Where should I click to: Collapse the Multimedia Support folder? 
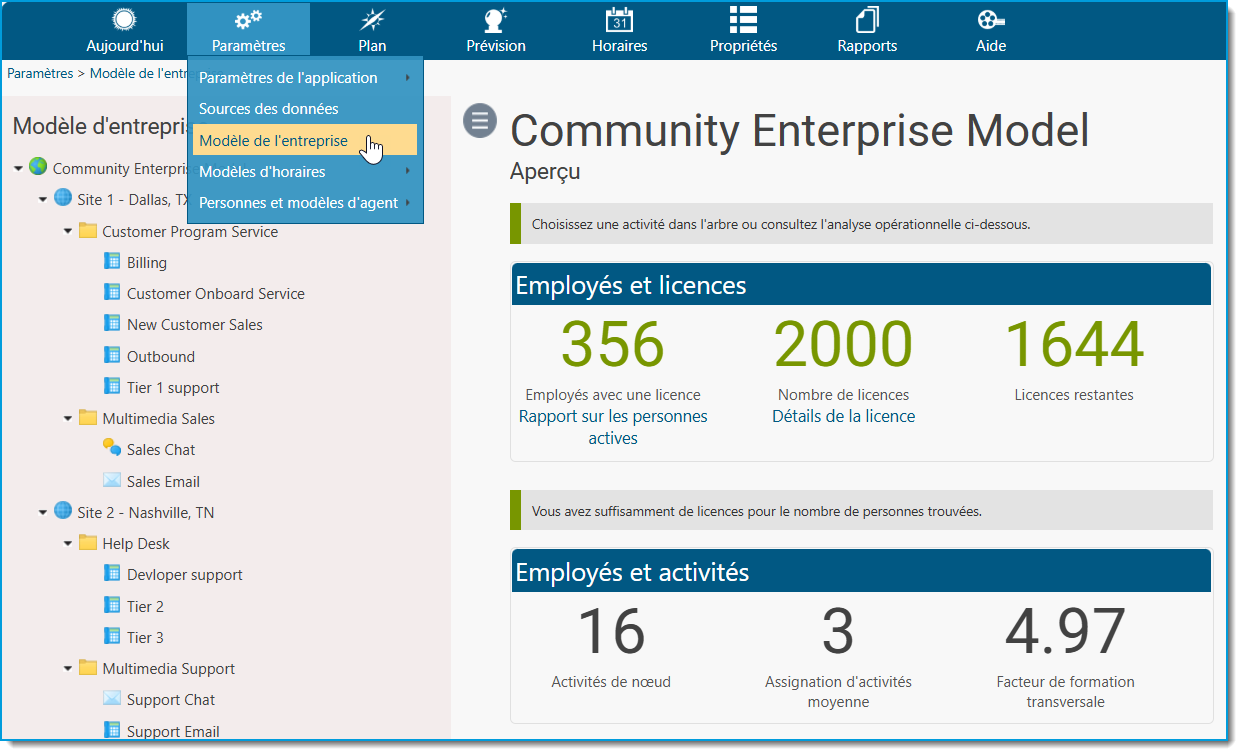click(68, 669)
